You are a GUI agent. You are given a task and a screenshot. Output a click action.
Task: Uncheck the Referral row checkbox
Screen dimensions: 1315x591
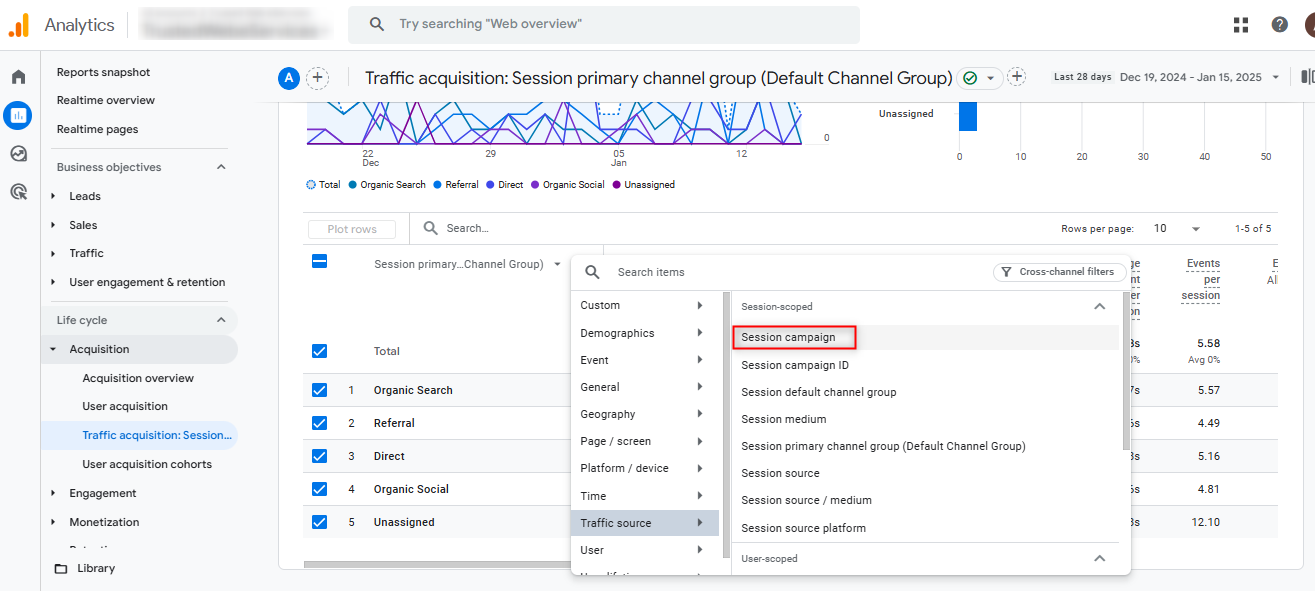[319, 423]
